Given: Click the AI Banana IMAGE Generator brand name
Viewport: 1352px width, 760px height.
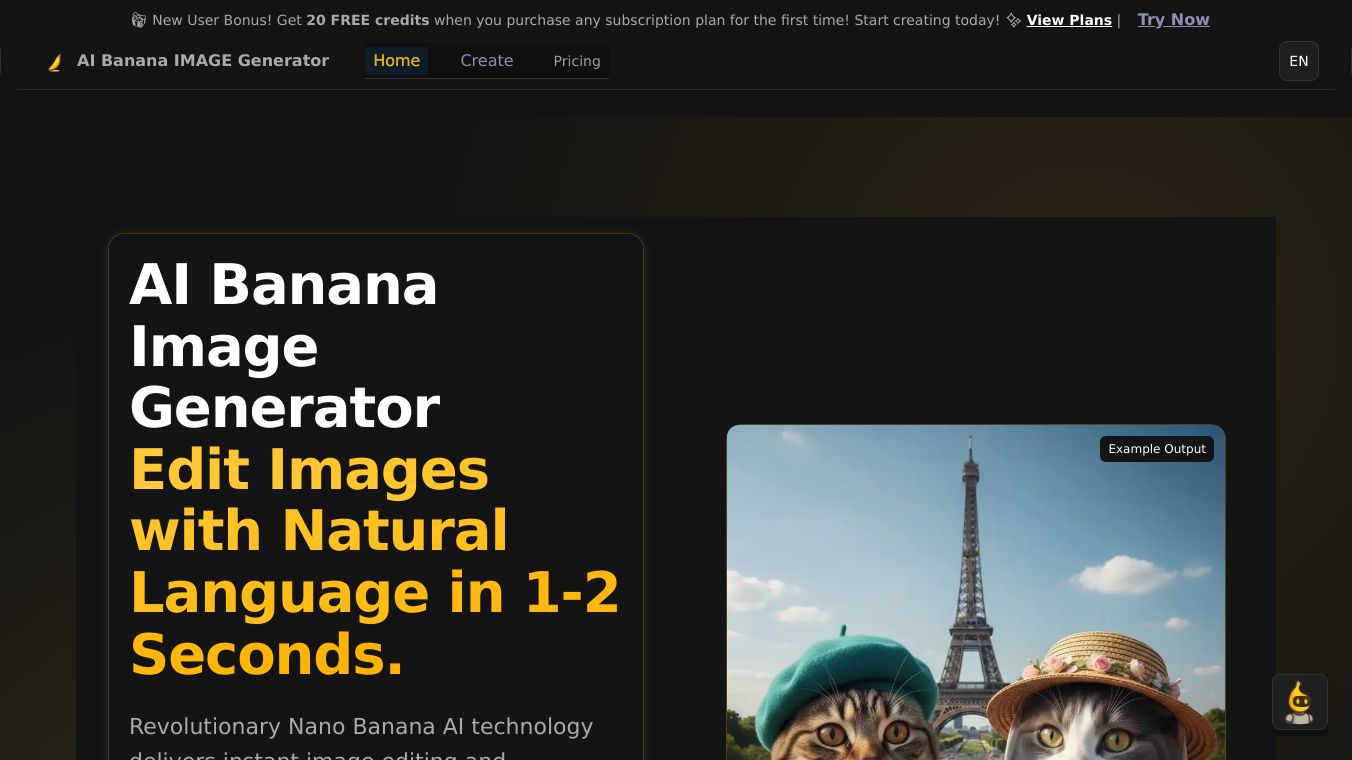Looking at the screenshot, I should coord(203,61).
